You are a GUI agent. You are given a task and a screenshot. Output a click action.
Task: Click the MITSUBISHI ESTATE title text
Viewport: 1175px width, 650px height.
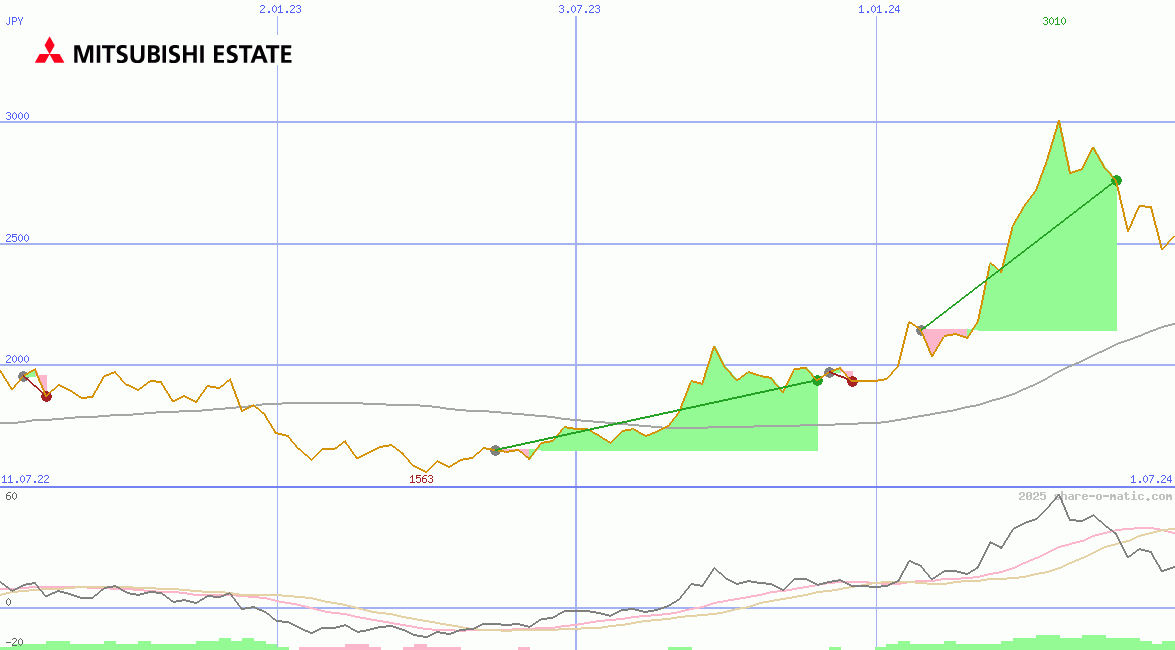(182, 54)
